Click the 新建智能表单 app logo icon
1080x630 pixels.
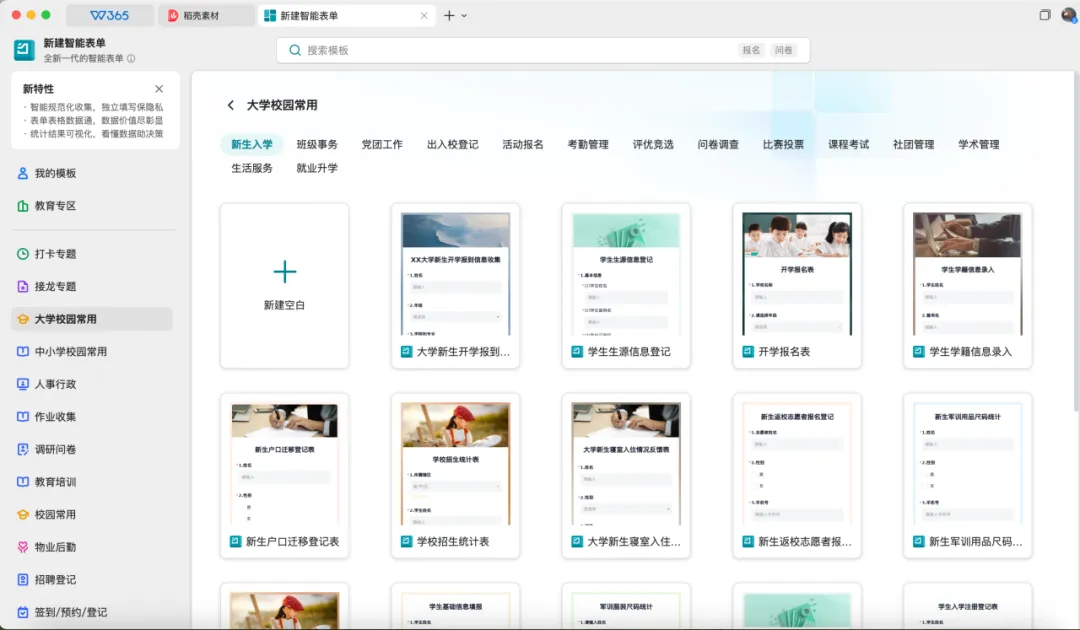point(24,50)
